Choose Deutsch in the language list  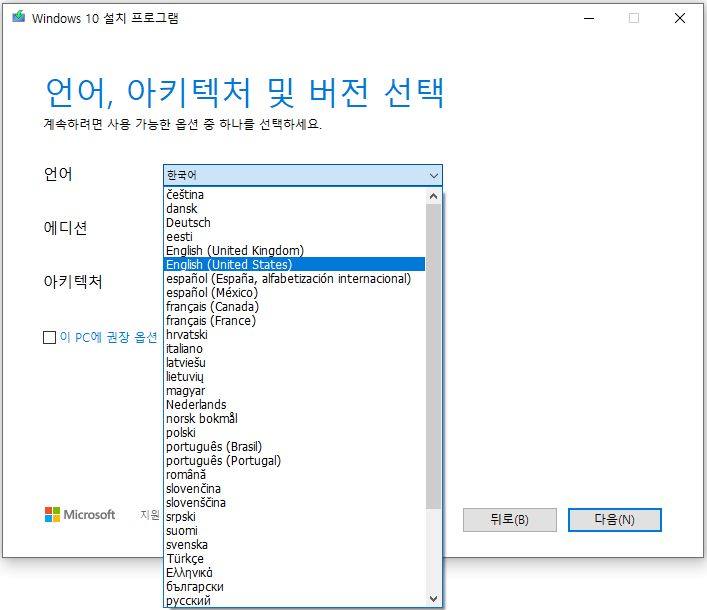[294, 222]
